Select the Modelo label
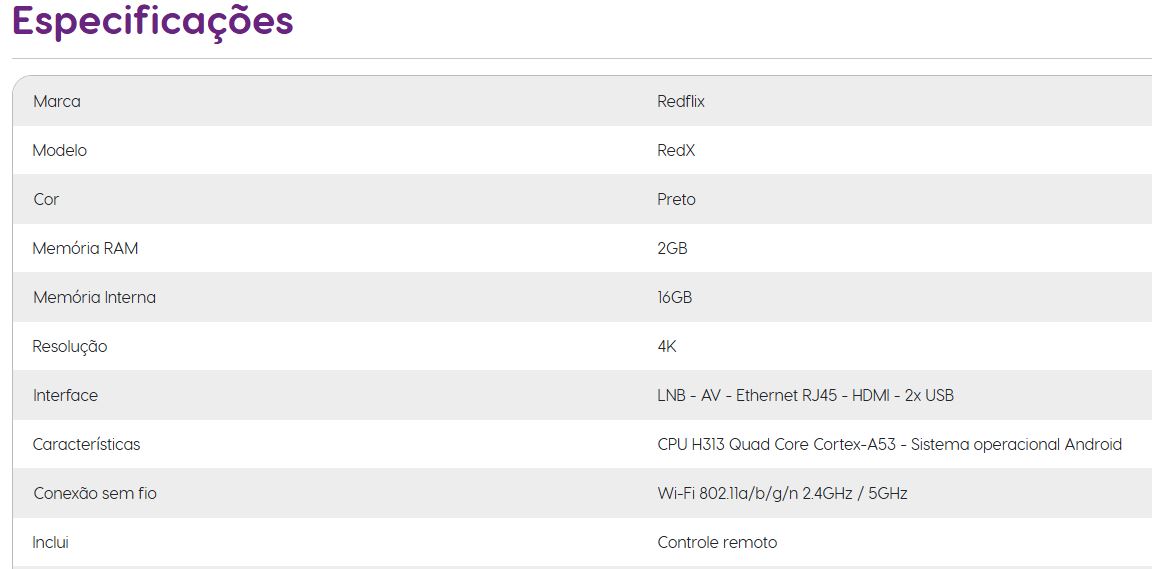Image resolution: width=1152 pixels, height=569 pixels. click(x=60, y=150)
